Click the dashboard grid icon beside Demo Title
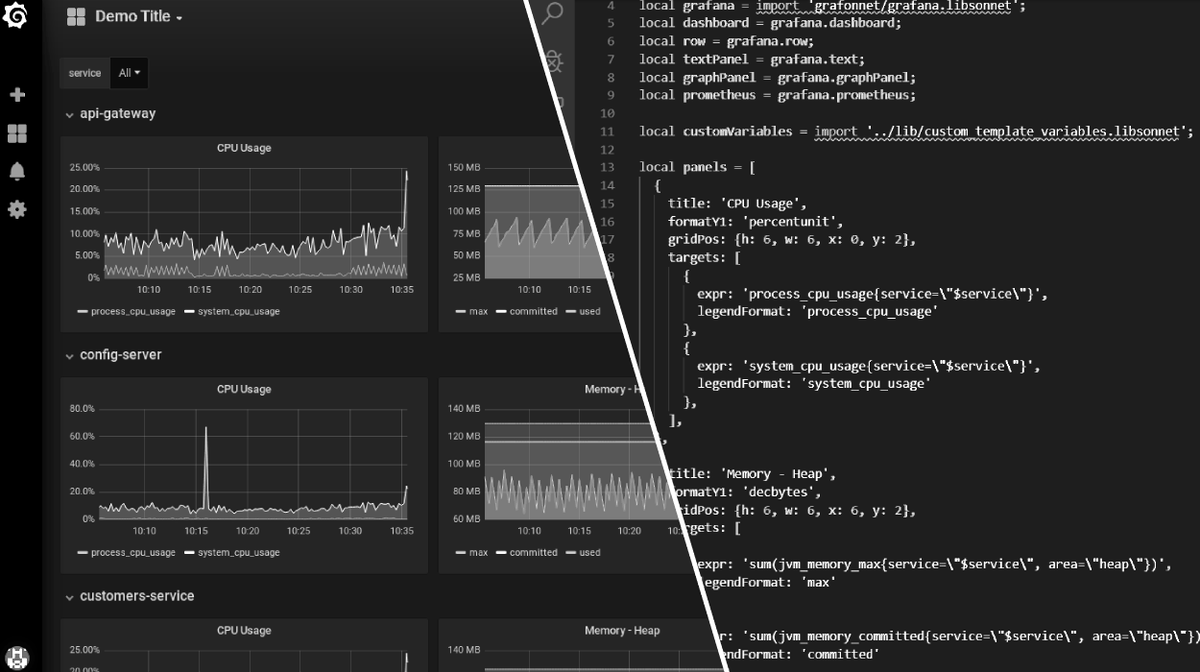This screenshot has width=1200, height=672. coord(76,17)
